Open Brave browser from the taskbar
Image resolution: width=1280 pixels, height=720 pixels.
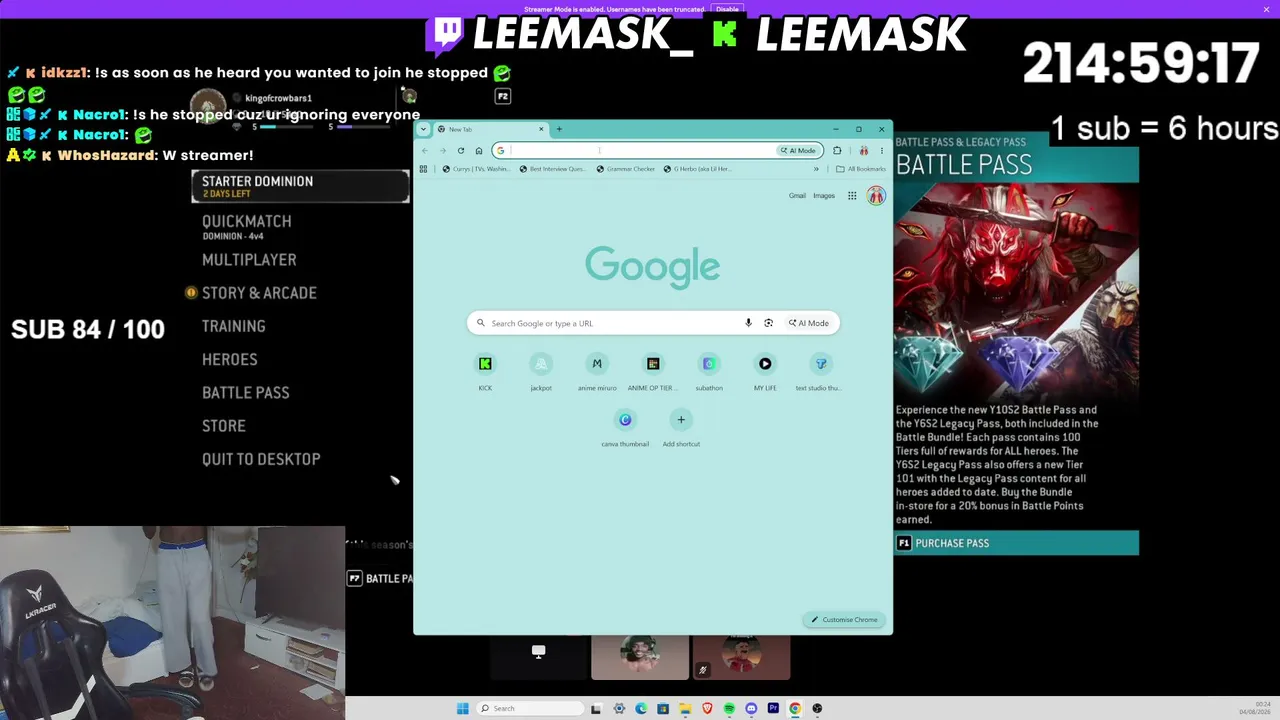tap(707, 709)
